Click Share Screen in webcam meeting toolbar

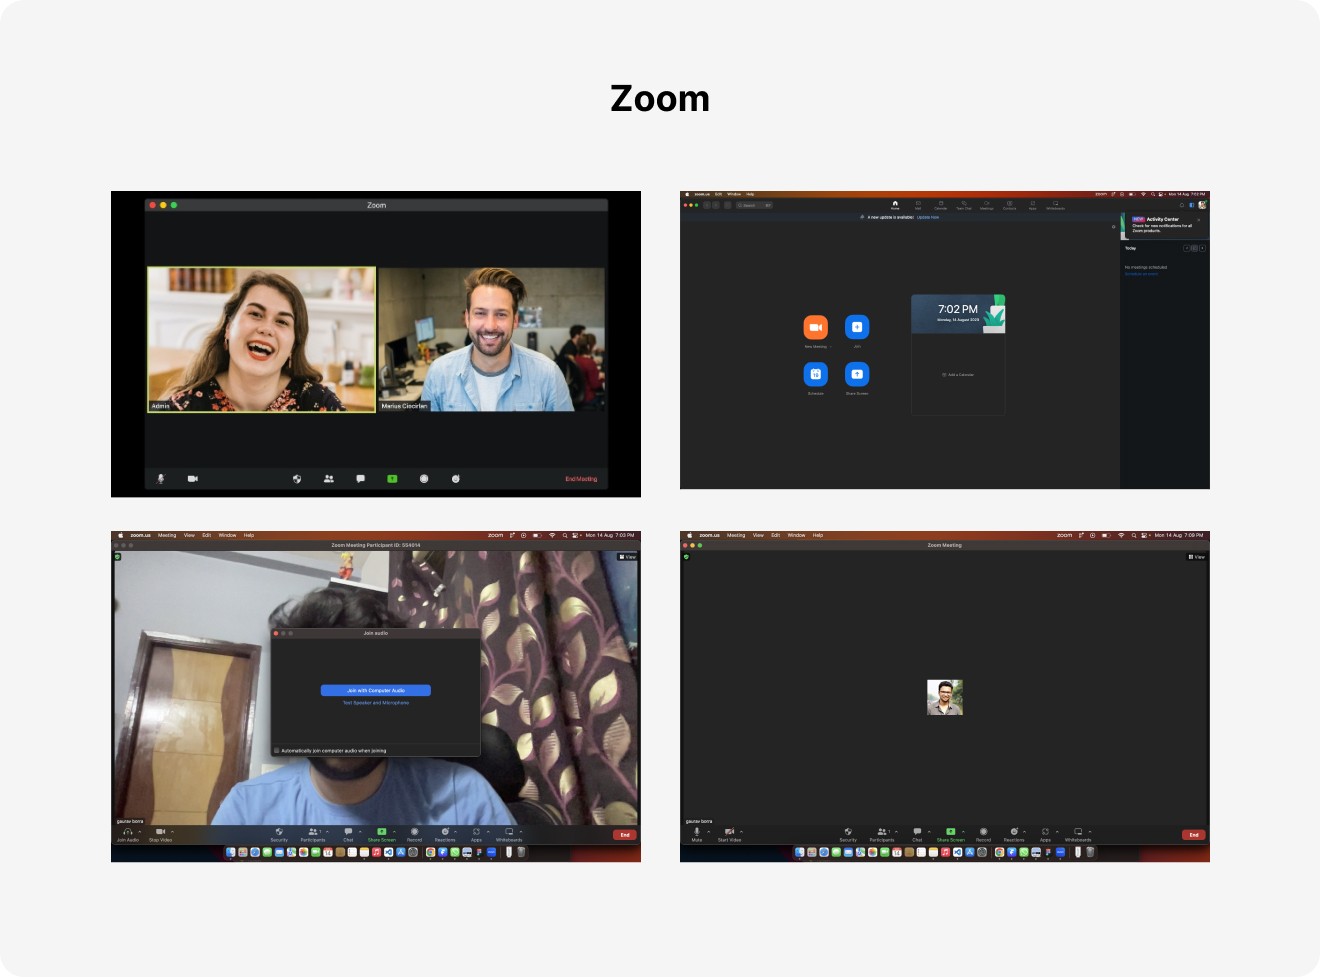pos(381,834)
